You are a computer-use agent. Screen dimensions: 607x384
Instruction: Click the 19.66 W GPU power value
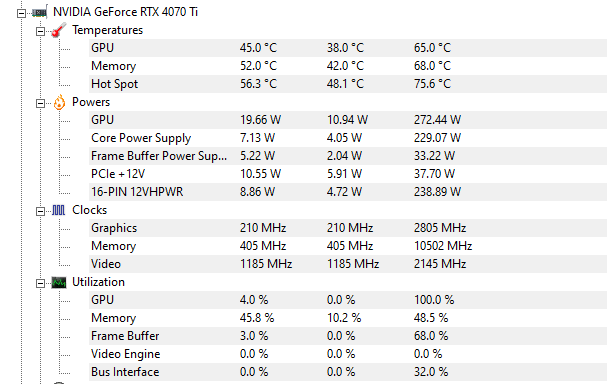coord(260,120)
